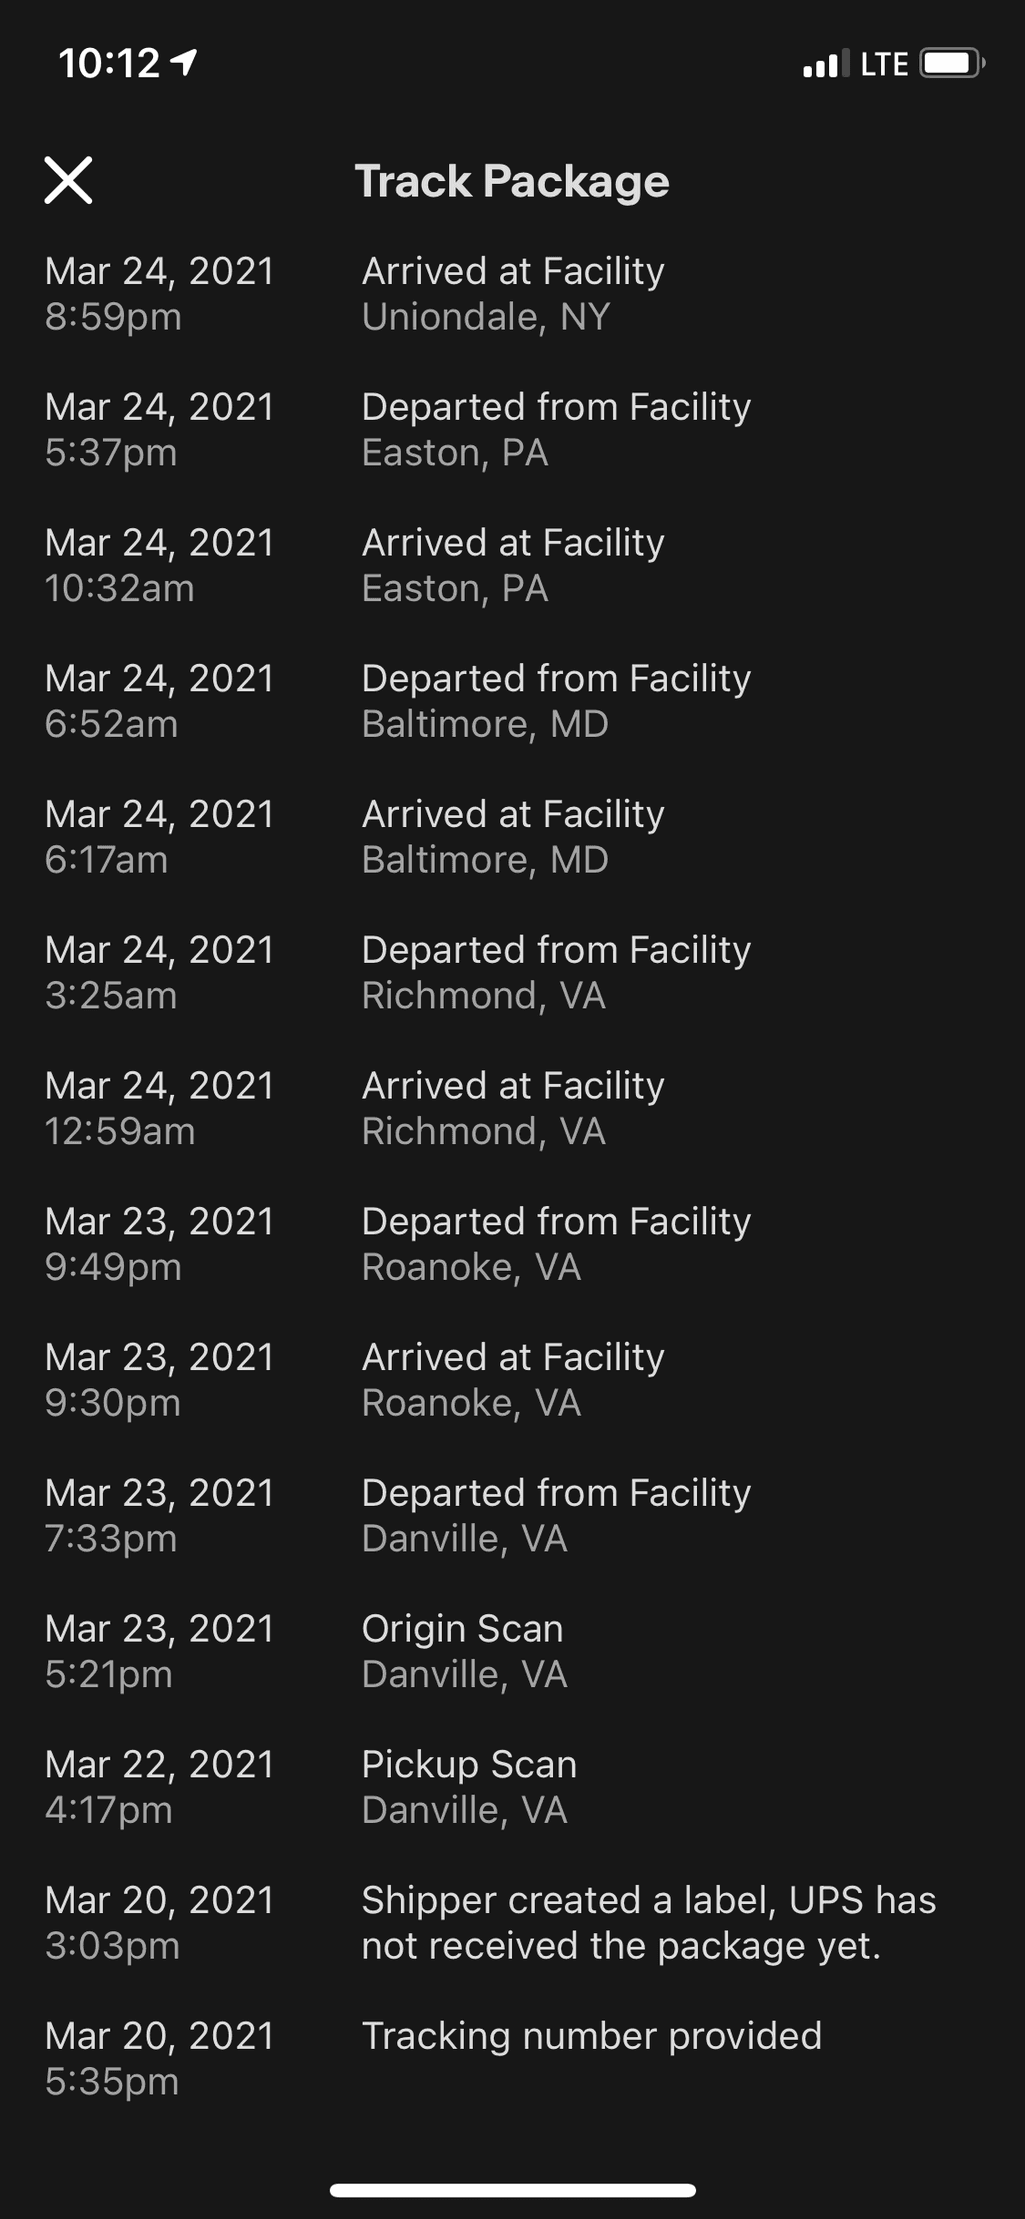Close the Track Package screen
1025x2219 pixels.
pyautogui.click(x=68, y=181)
